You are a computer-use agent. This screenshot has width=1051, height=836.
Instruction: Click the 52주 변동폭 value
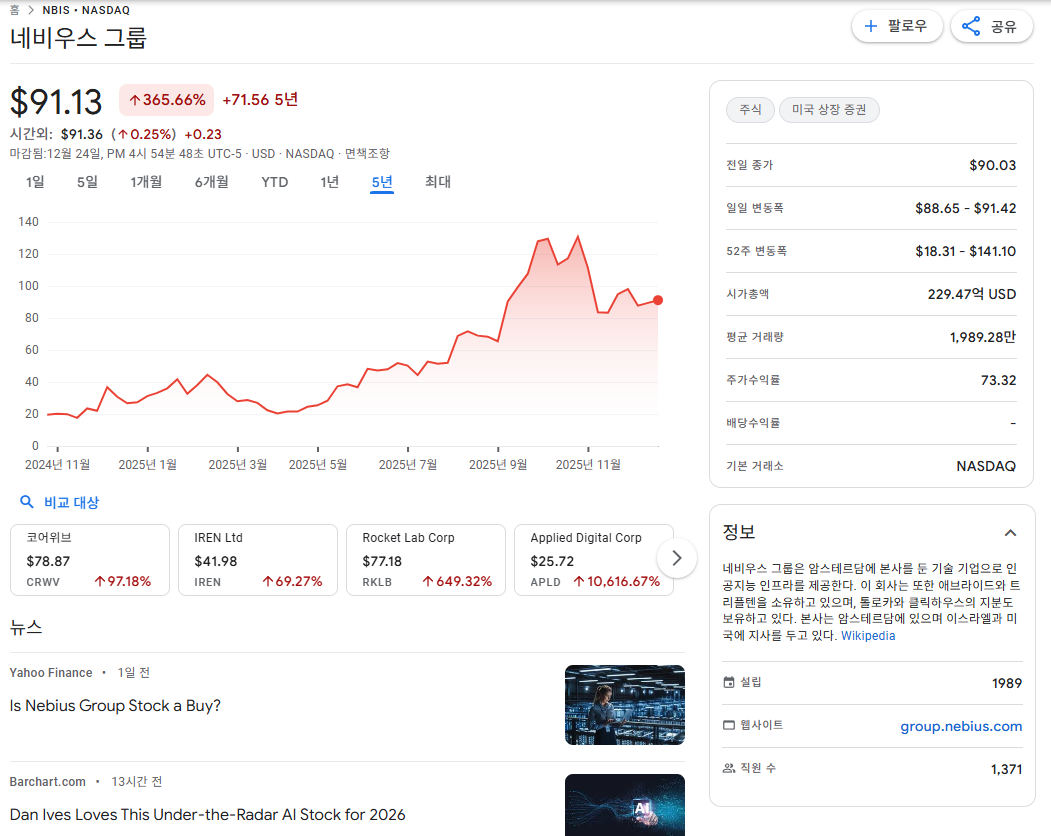(x=966, y=251)
